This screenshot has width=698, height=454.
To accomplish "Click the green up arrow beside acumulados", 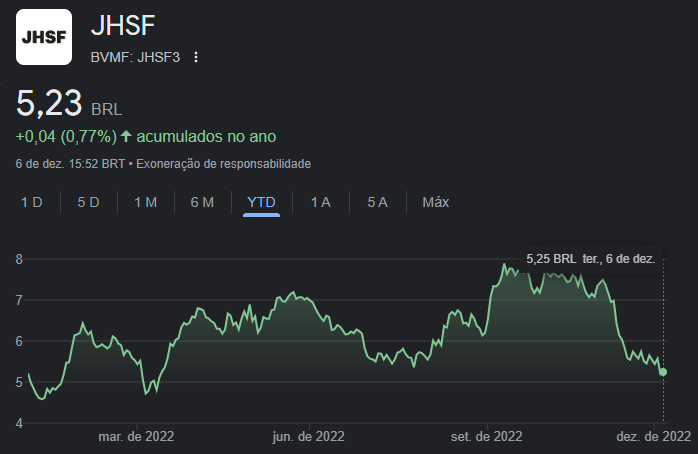I will pyautogui.click(x=126, y=136).
